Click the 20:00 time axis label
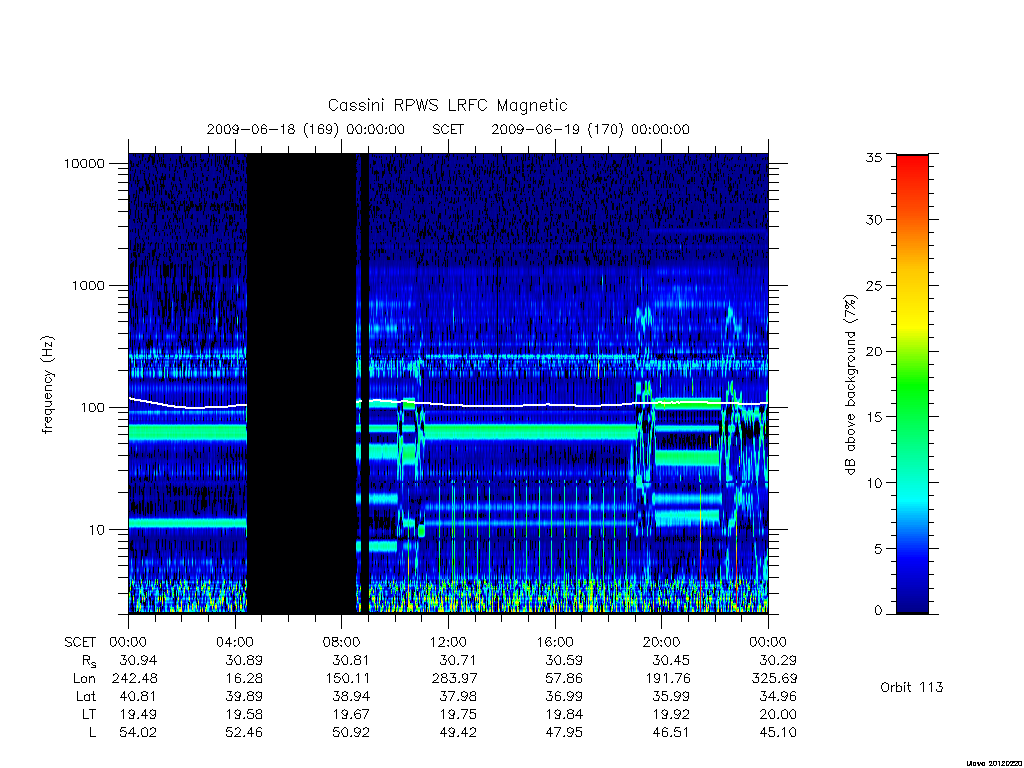The image size is (1024, 768). tap(662, 642)
